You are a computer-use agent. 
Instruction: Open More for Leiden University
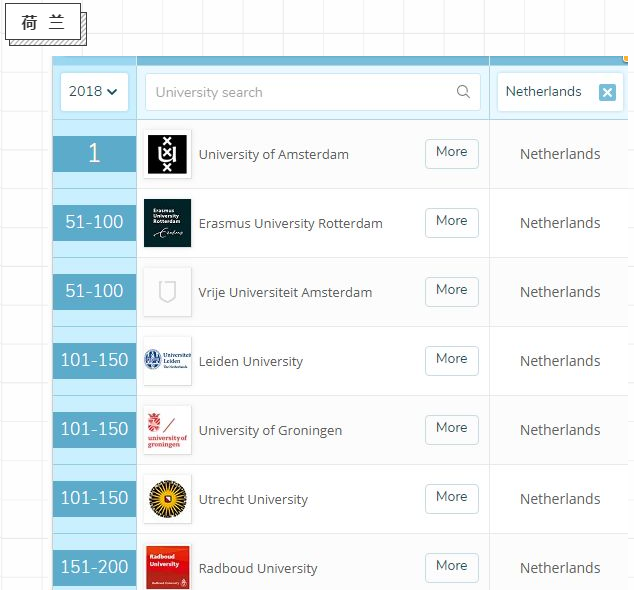pos(452,361)
